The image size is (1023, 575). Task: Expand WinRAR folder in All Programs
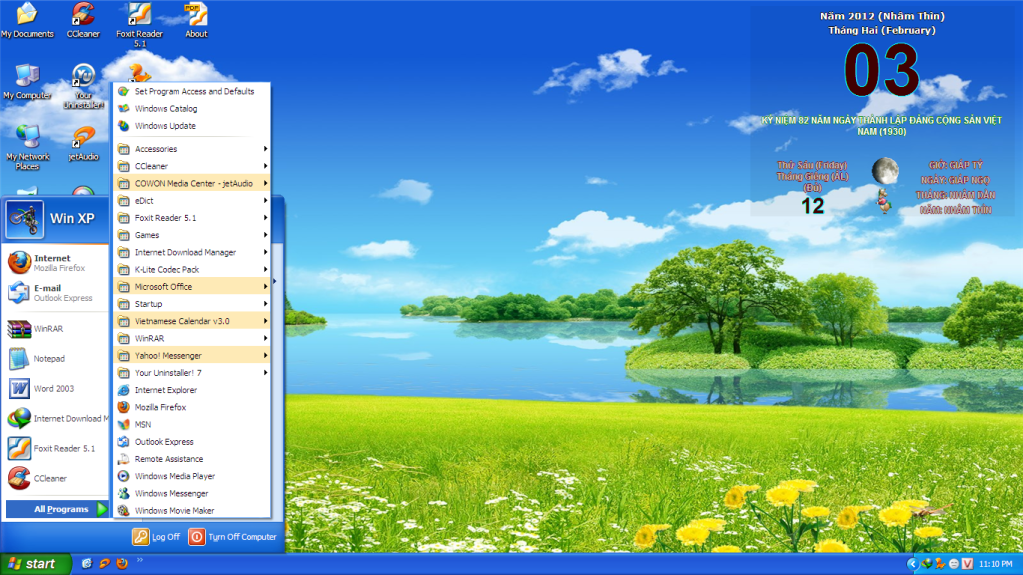point(192,338)
